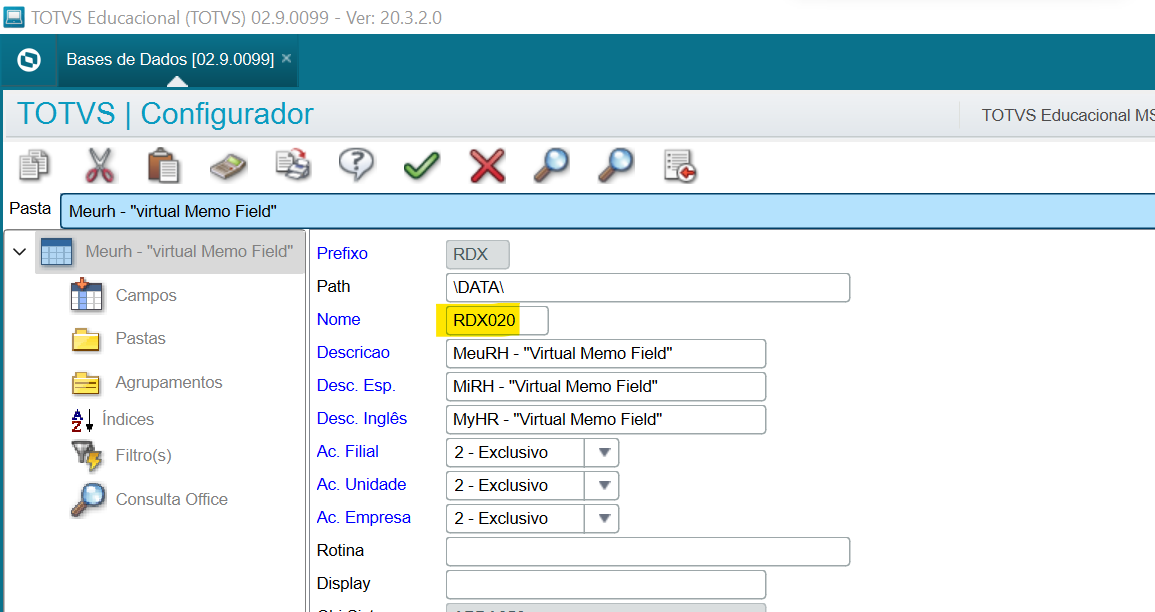
Task: Open Consulta Office in the tree
Action: pyautogui.click(x=172, y=499)
